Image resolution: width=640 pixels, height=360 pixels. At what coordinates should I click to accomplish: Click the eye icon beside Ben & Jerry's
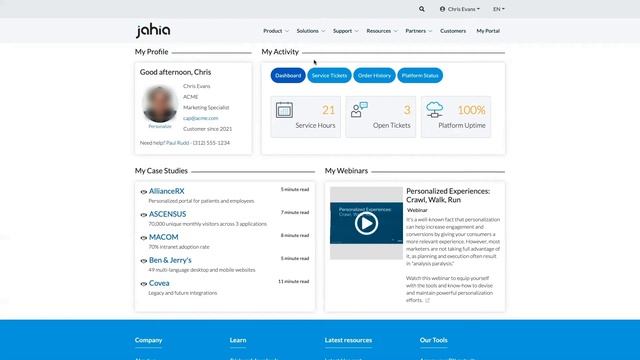pyautogui.click(x=144, y=261)
